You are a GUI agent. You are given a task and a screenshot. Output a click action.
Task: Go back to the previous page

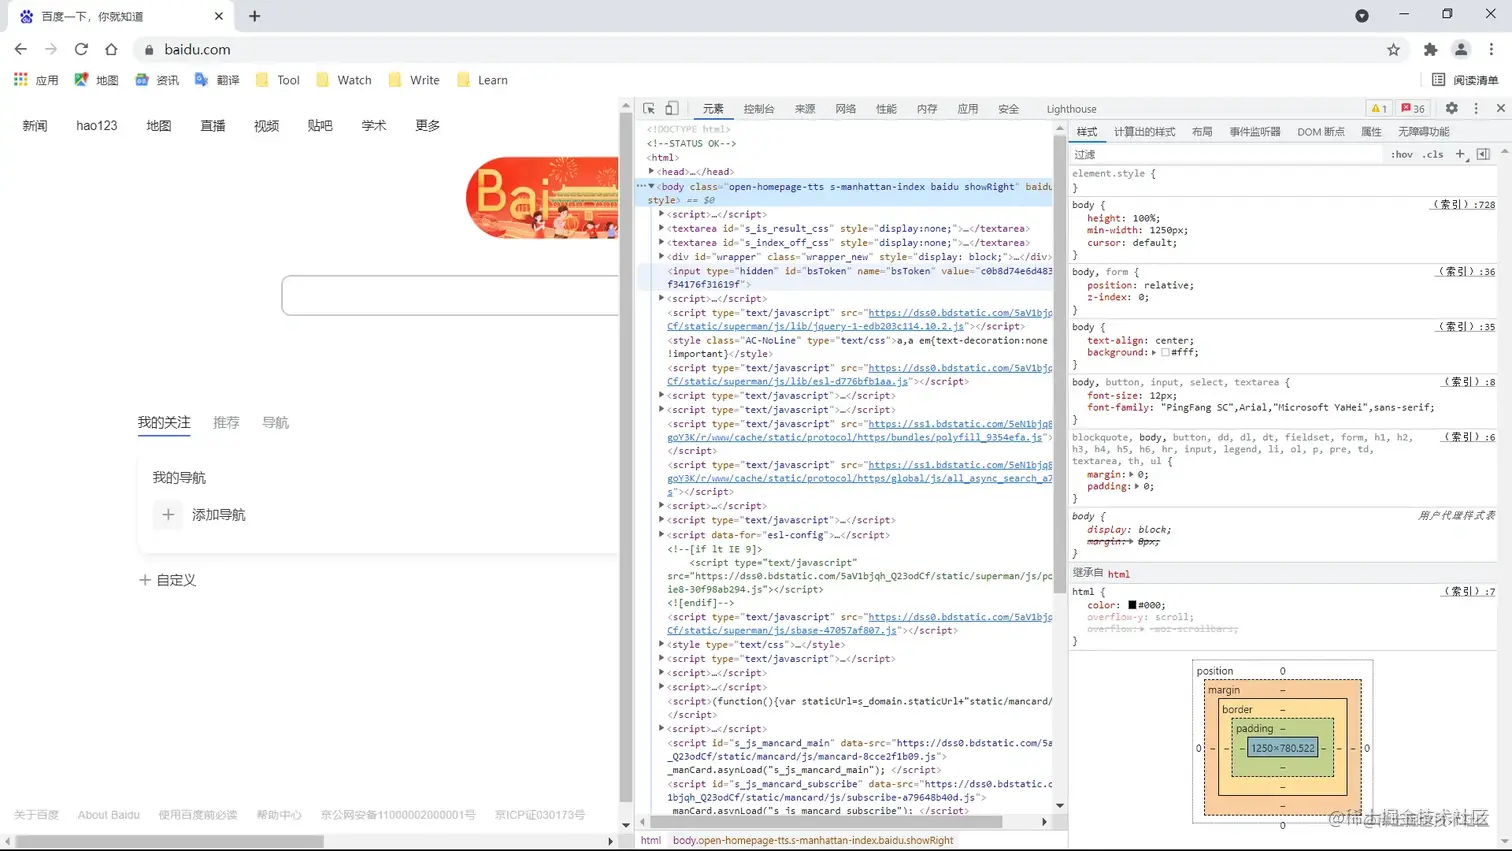click(x=21, y=49)
